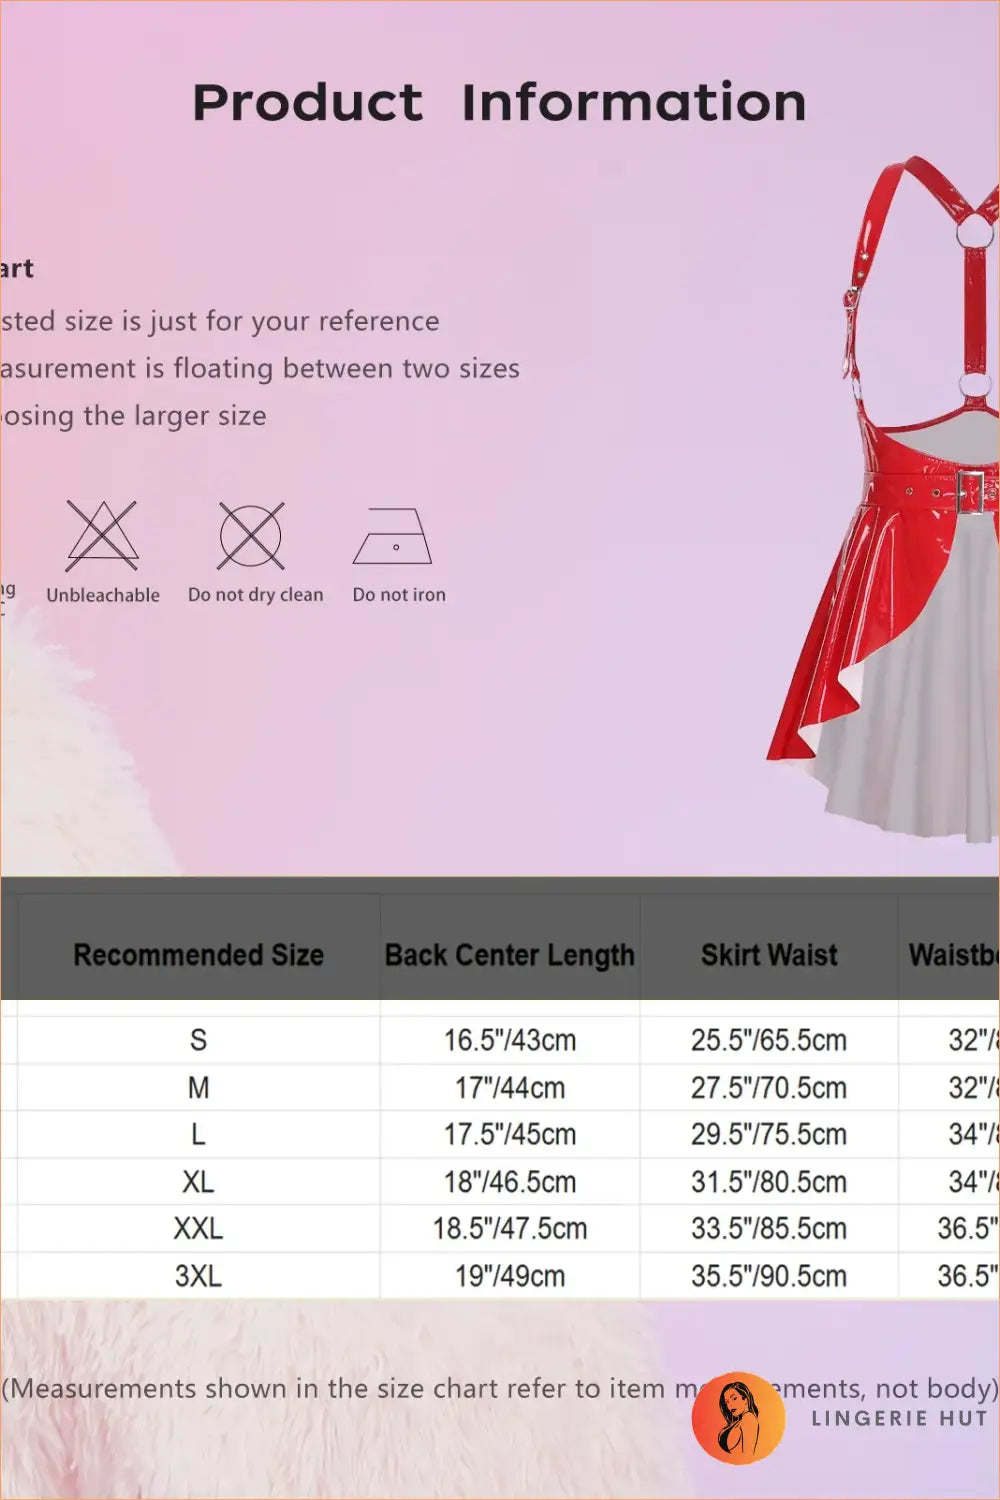Click the 25.5"/65.5cm waist cell

[769, 1040]
